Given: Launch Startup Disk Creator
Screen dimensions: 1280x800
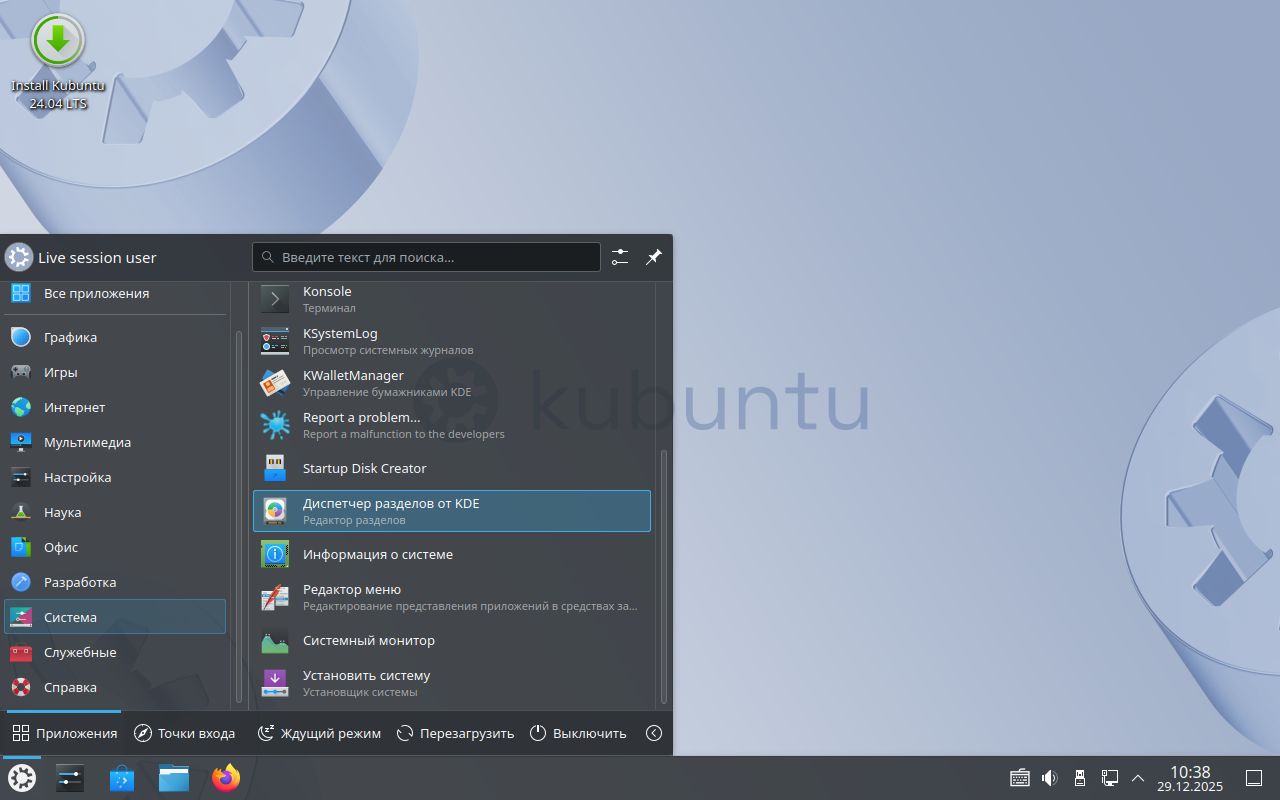Looking at the screenshot, I should 452,468.
